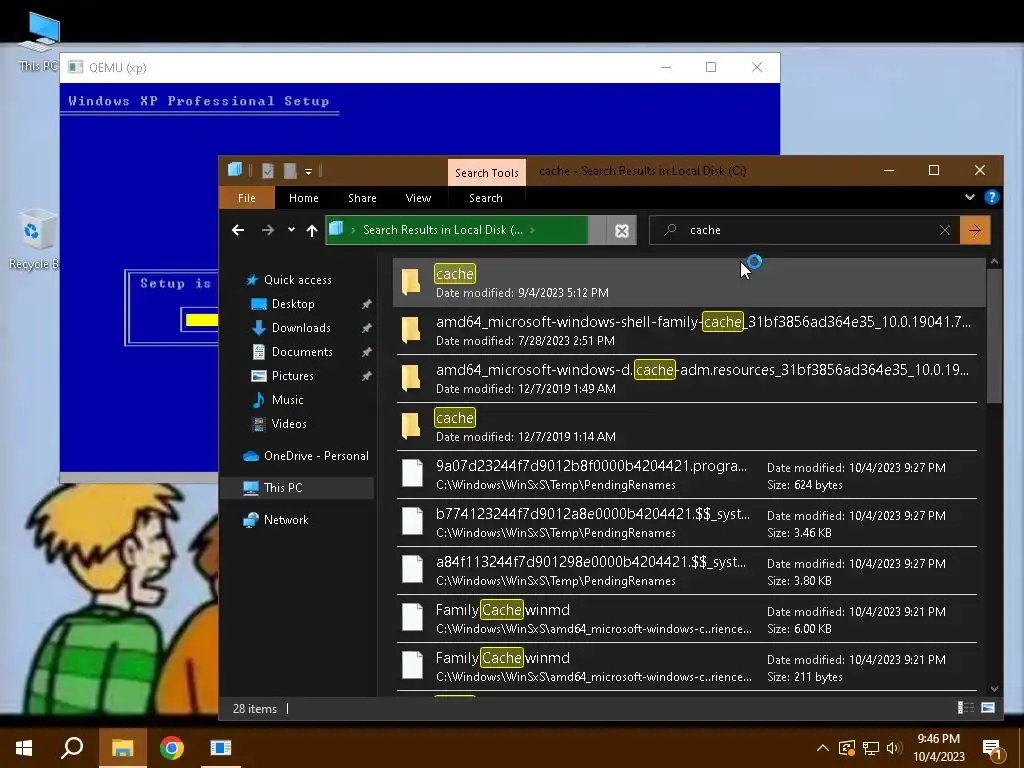Select Quick access in navigation pane
The image size is (1024, 768).
point(297,280)
